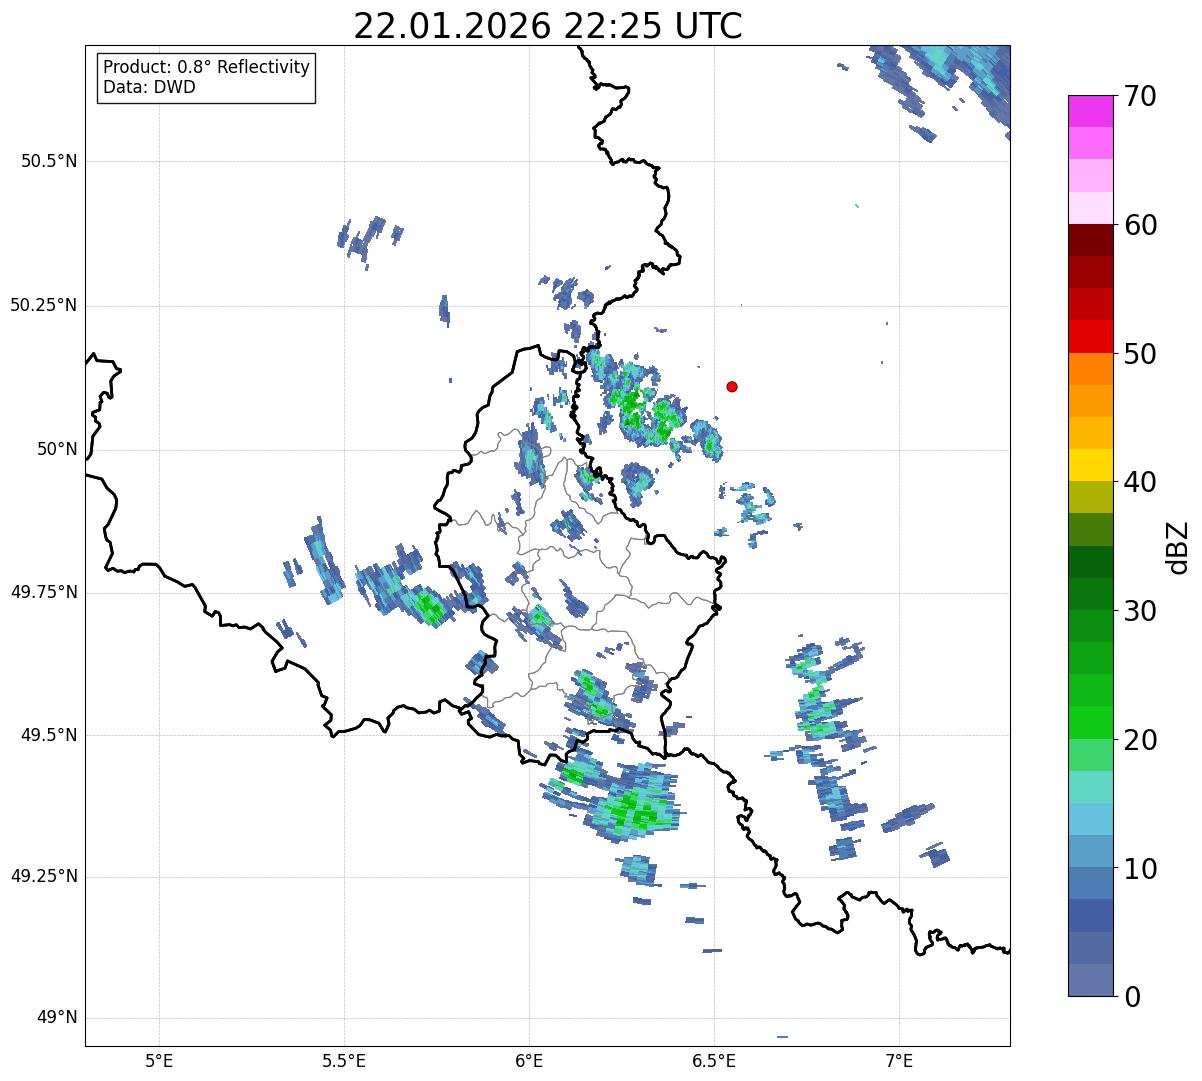Click the bright red colorbar swatch
Screen dimensions: 1202x1081
[1090, 336]
